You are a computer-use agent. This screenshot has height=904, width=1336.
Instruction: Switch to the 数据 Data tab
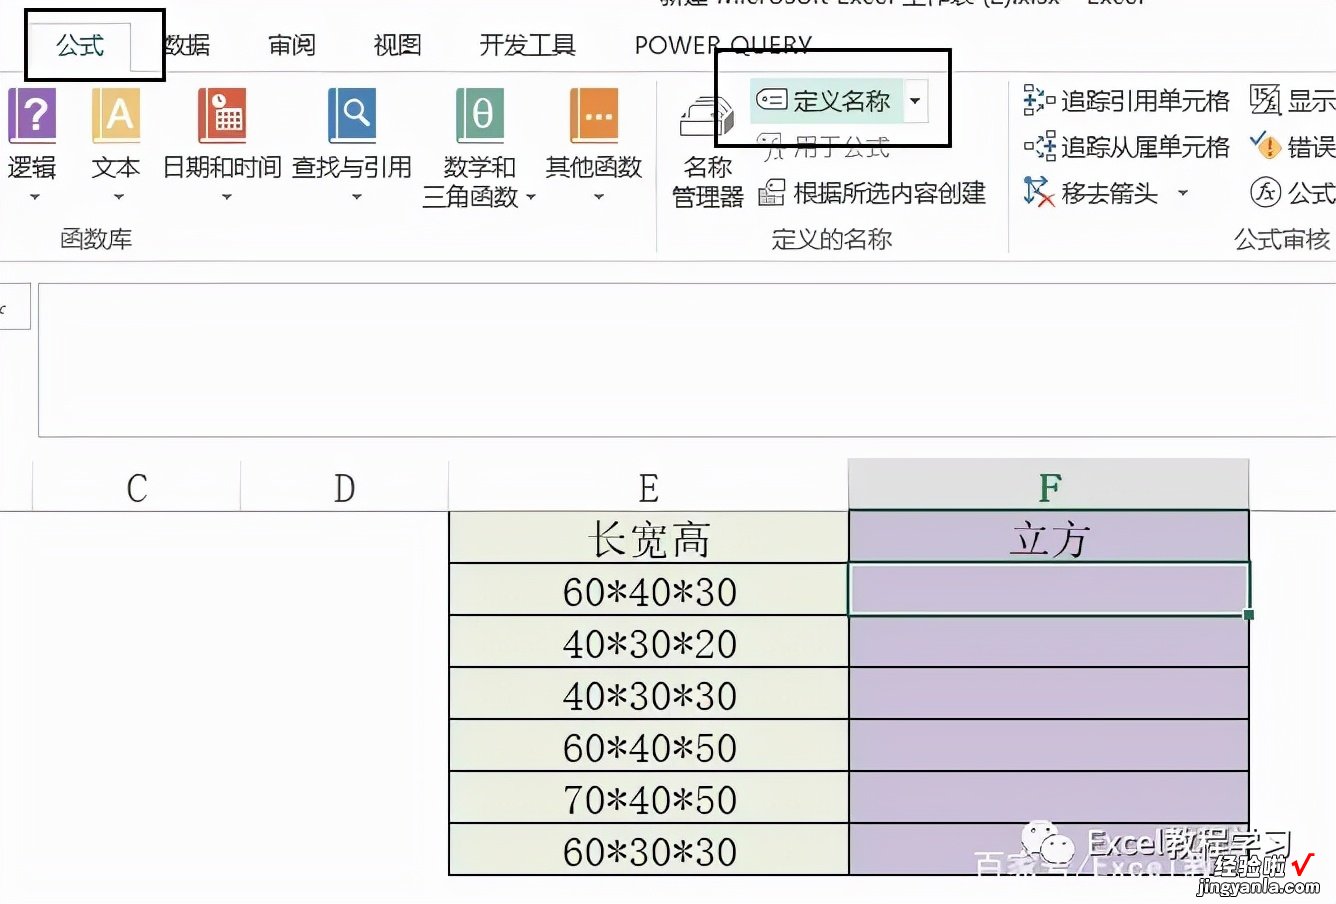tap(187, 45)
